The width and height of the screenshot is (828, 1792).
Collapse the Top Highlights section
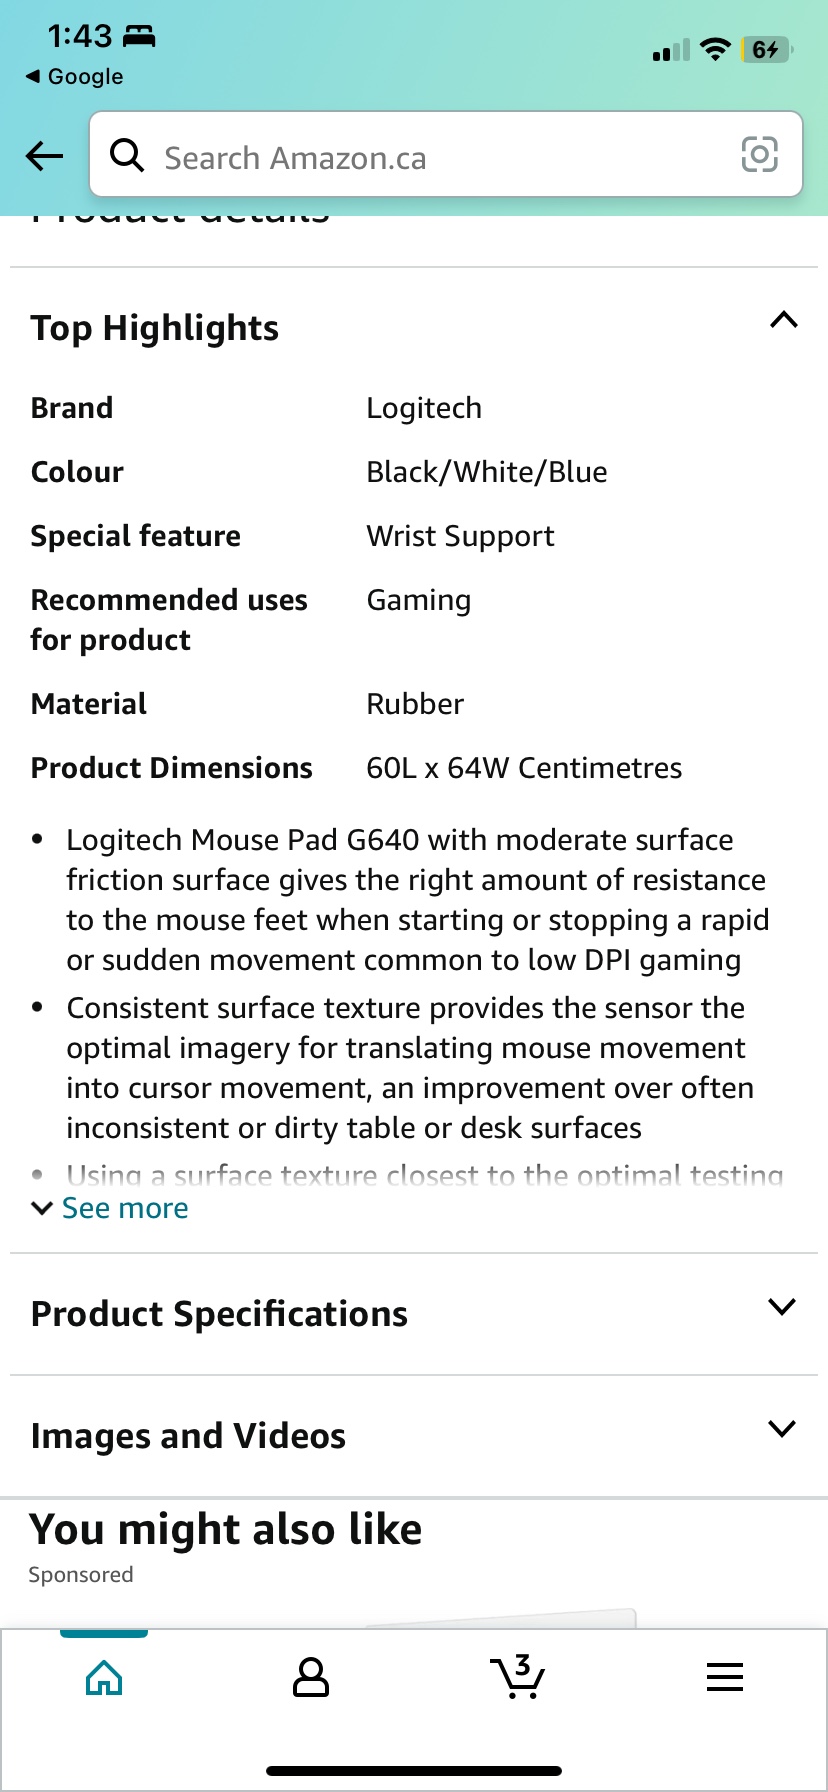click(x=784, y=319)
